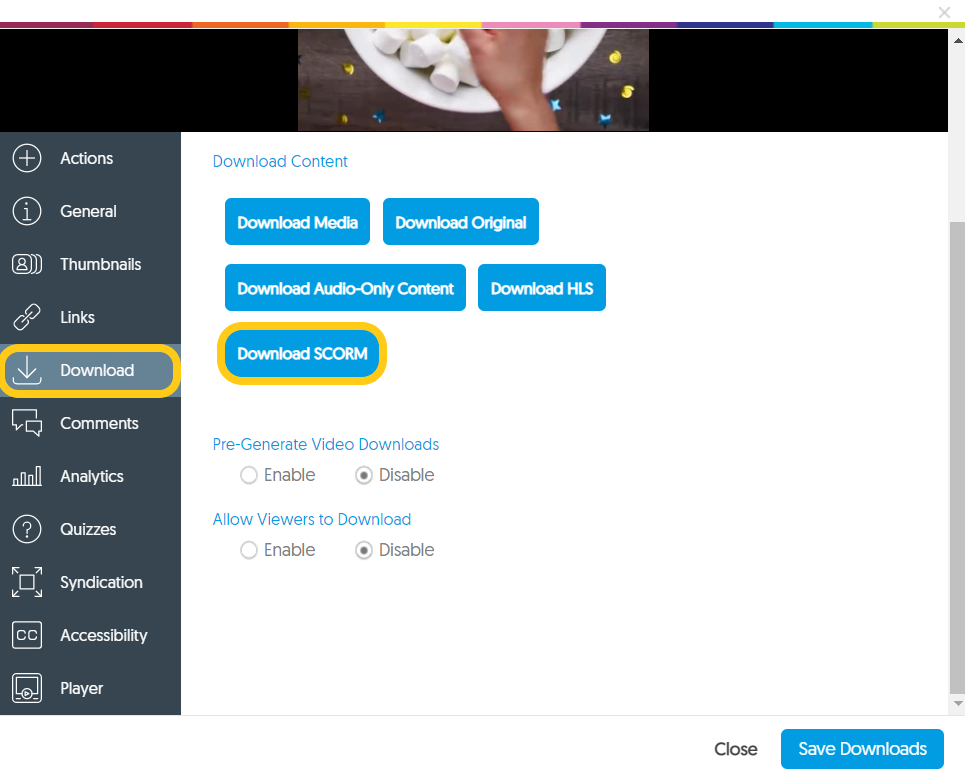The height and width of the screenshot is (778, 965).
Task: Click the Pre-Generate Video Downloads heading
Action: (x=326, y=444)
